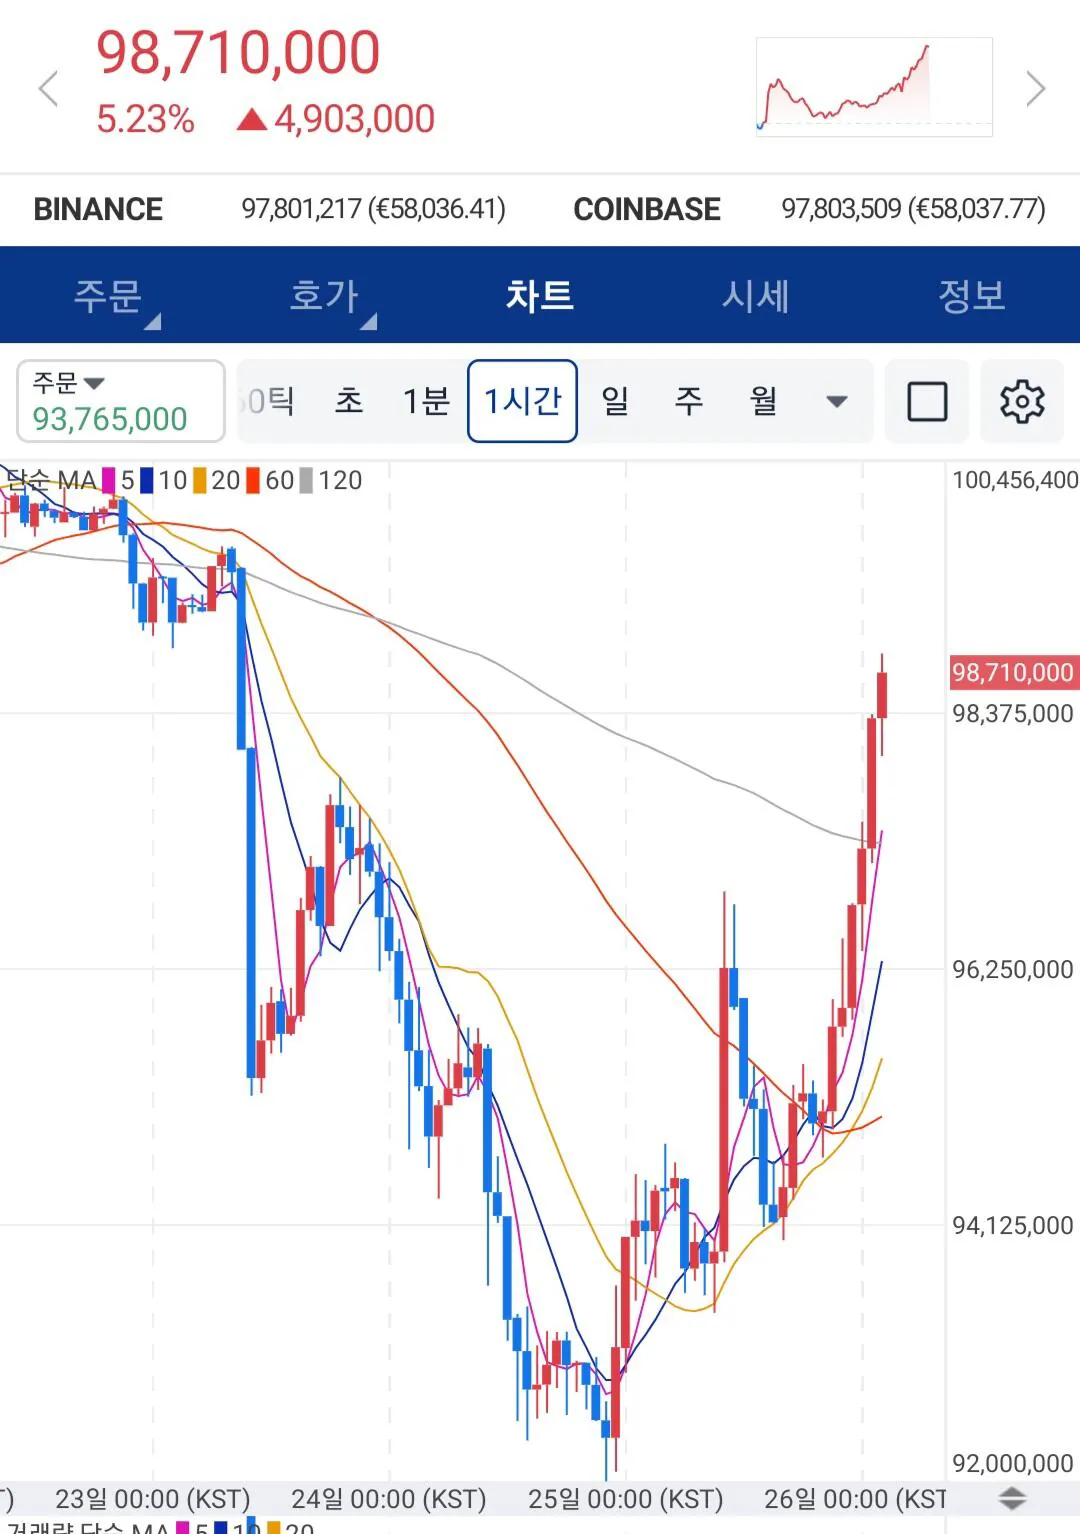Expand the 호가 tab submenu
This screenshot has width=1080, height=1534.
(x=325, y=296)
